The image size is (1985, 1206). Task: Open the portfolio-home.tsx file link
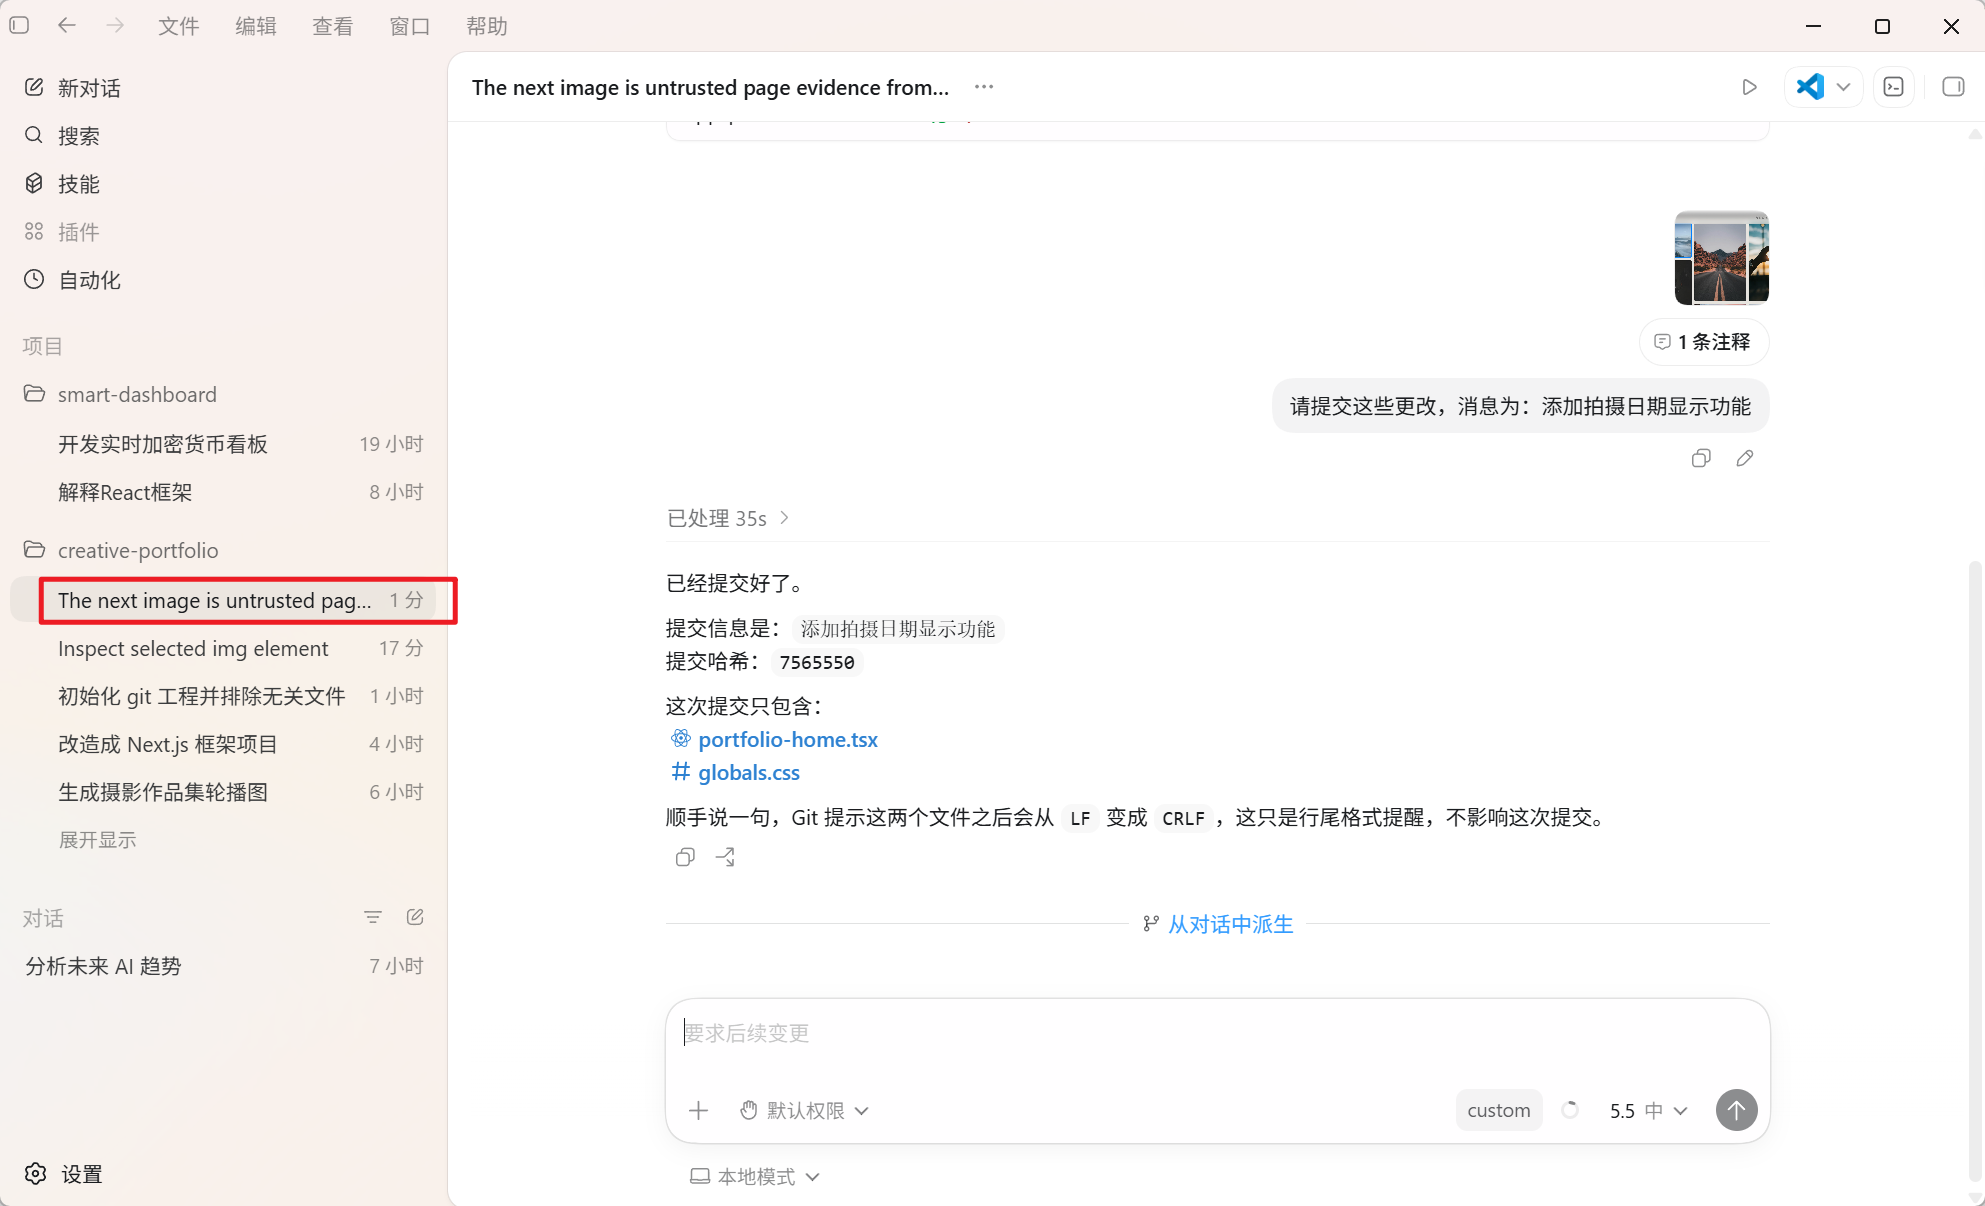point(788,739)
